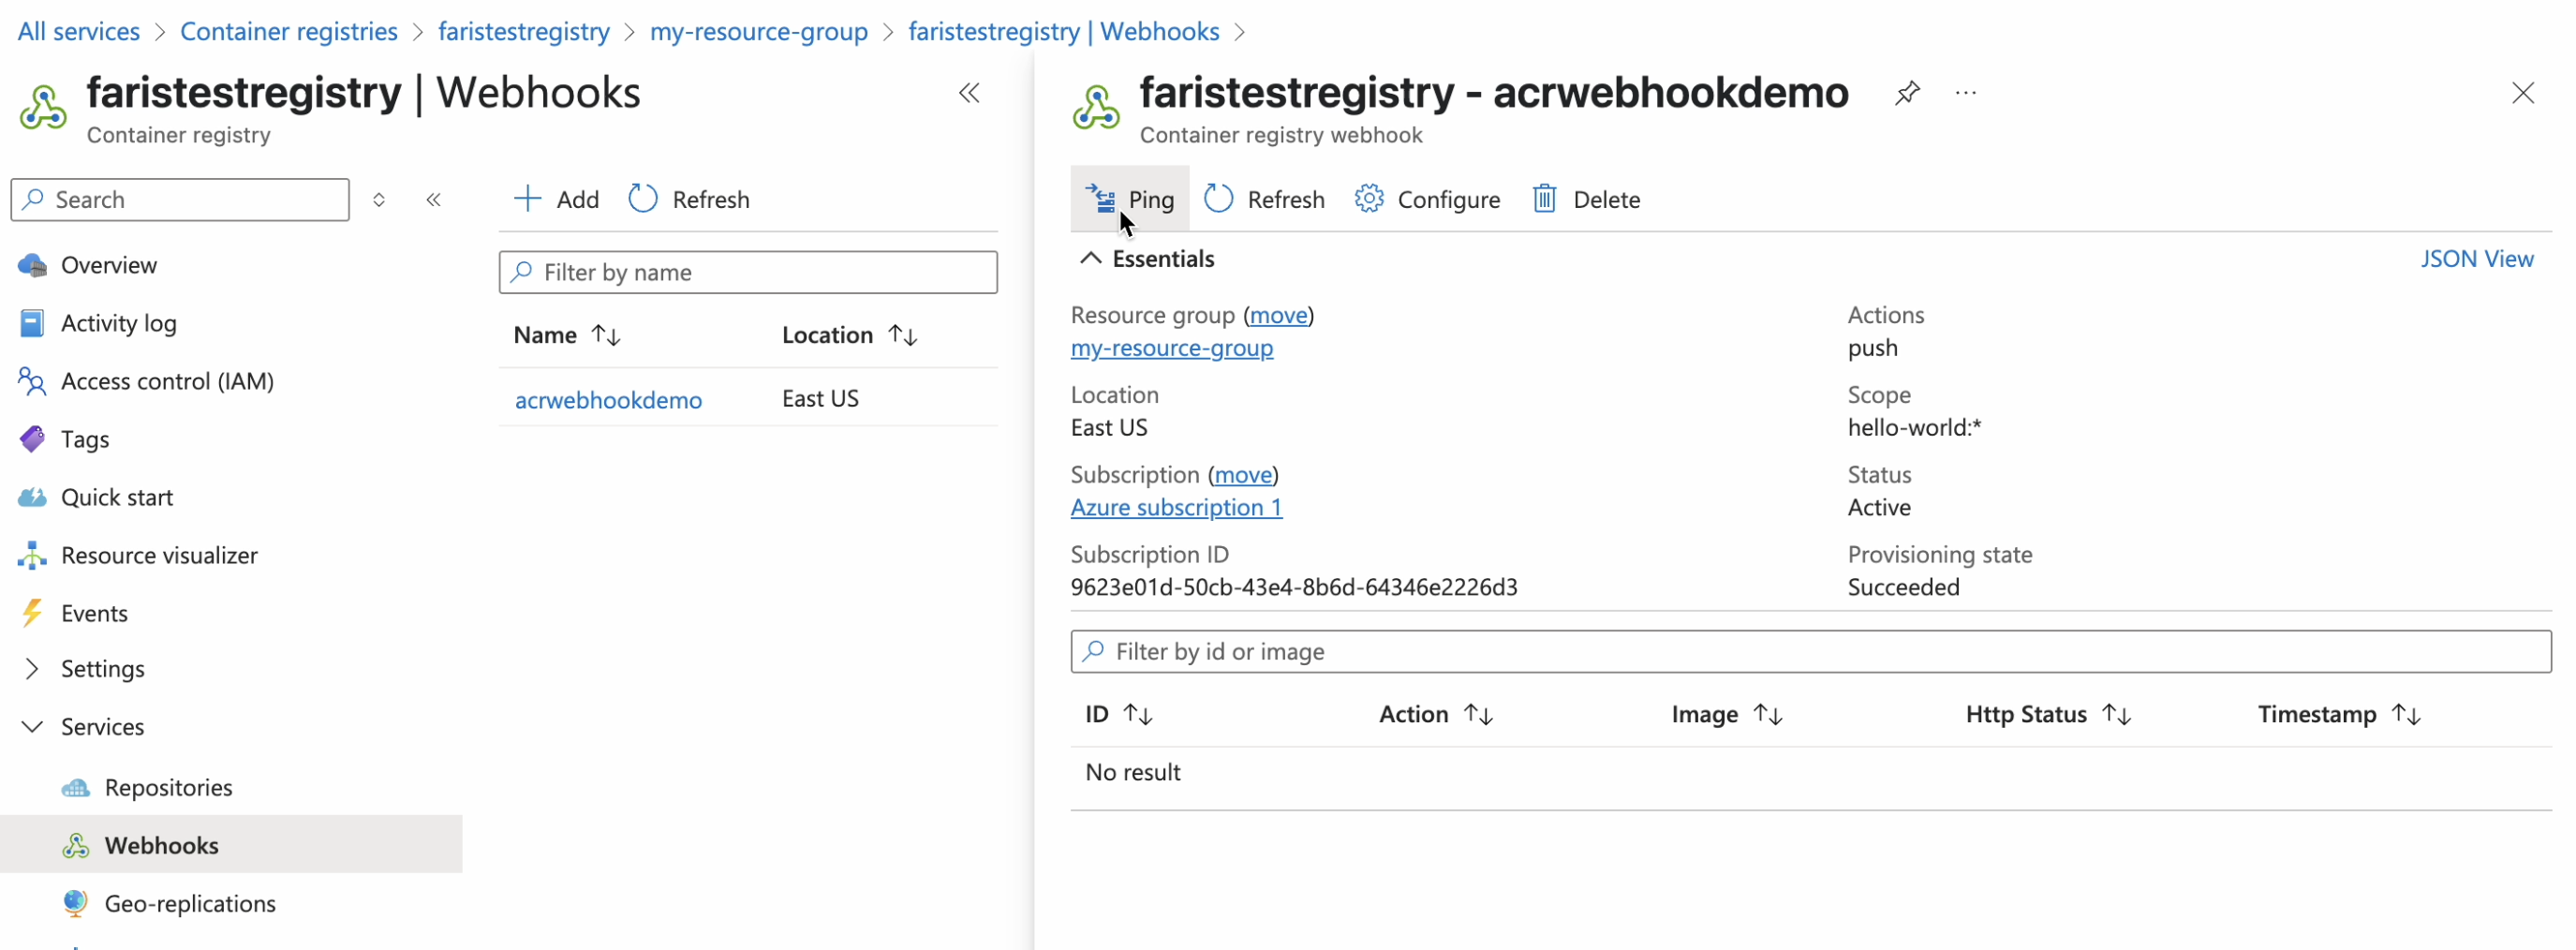2576x950 pixels.
Task: Ping the acrwebhookdemo webhook
Action: point(1130,199)
